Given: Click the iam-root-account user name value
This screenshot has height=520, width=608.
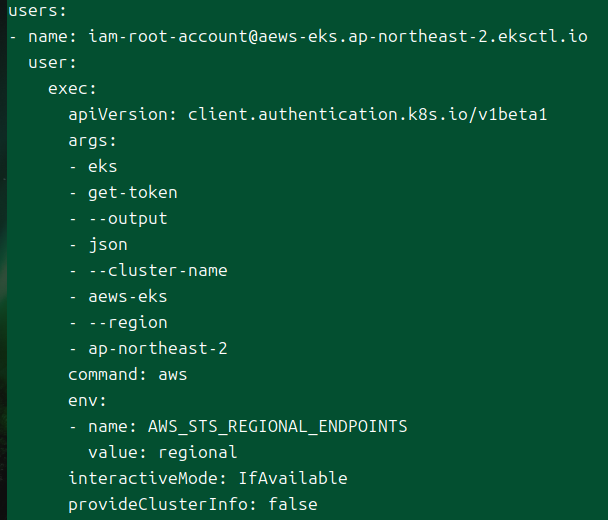Looking at the screenshot, I should (338, 36).
